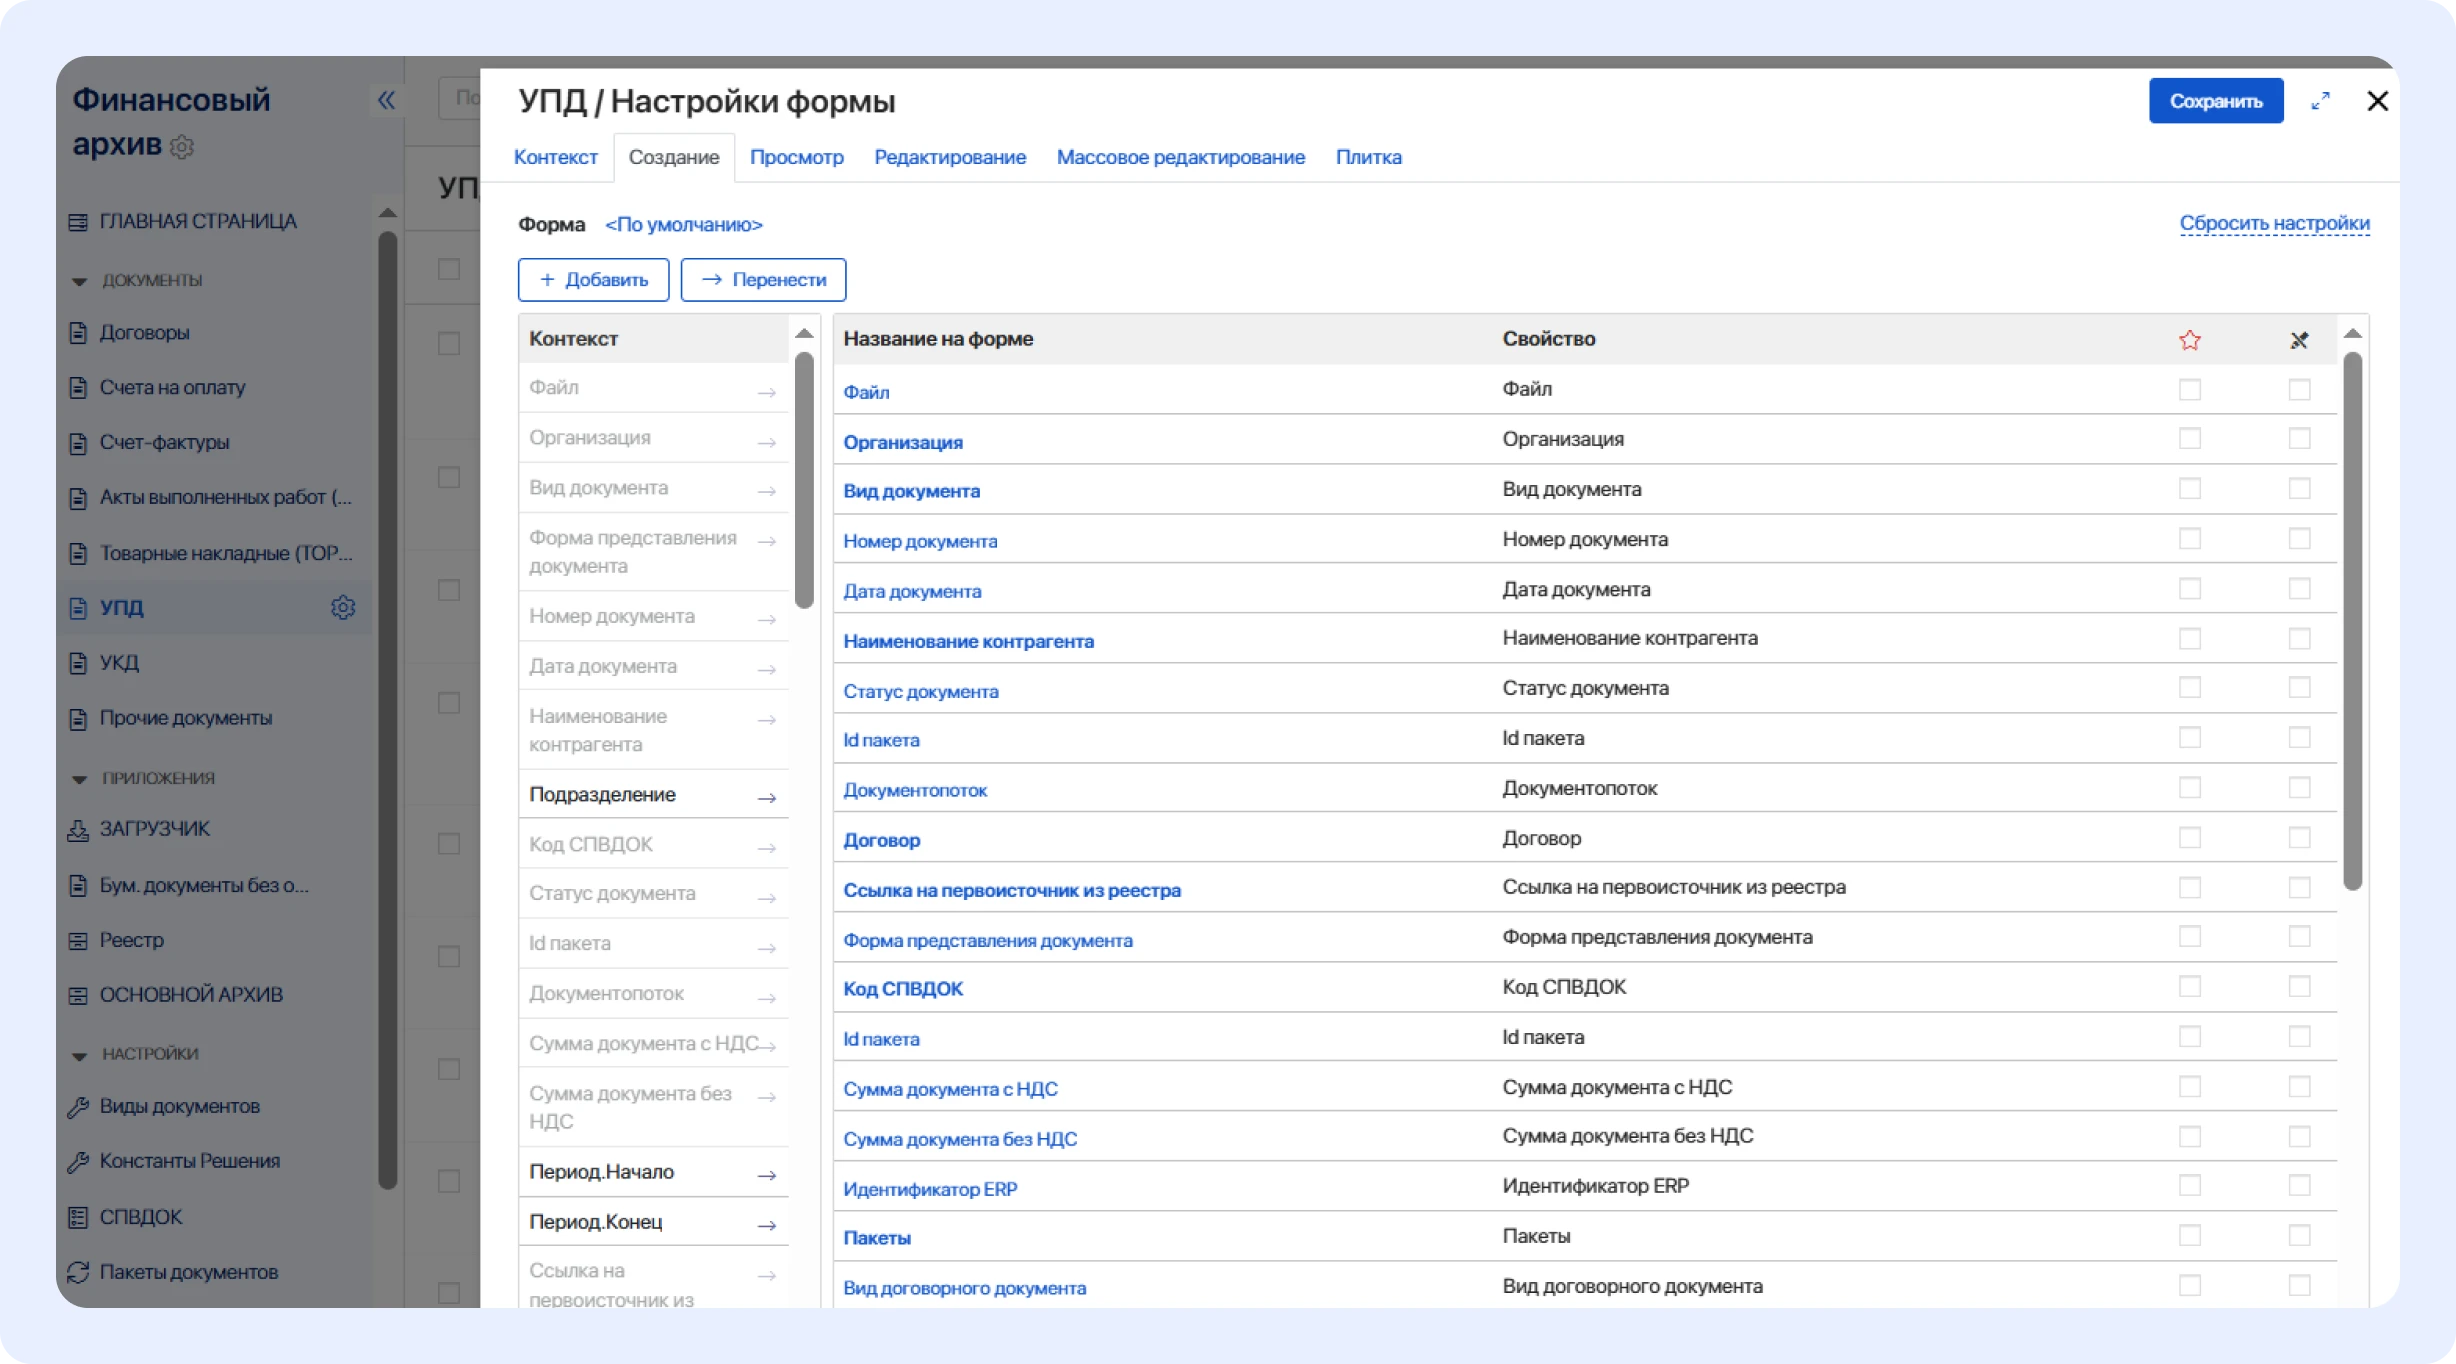Collapse the ПРИЛОЖЕНИЯ section
Image resolution: width=2456 pixels, height=1364 pixels.
[x=79, y=777]
